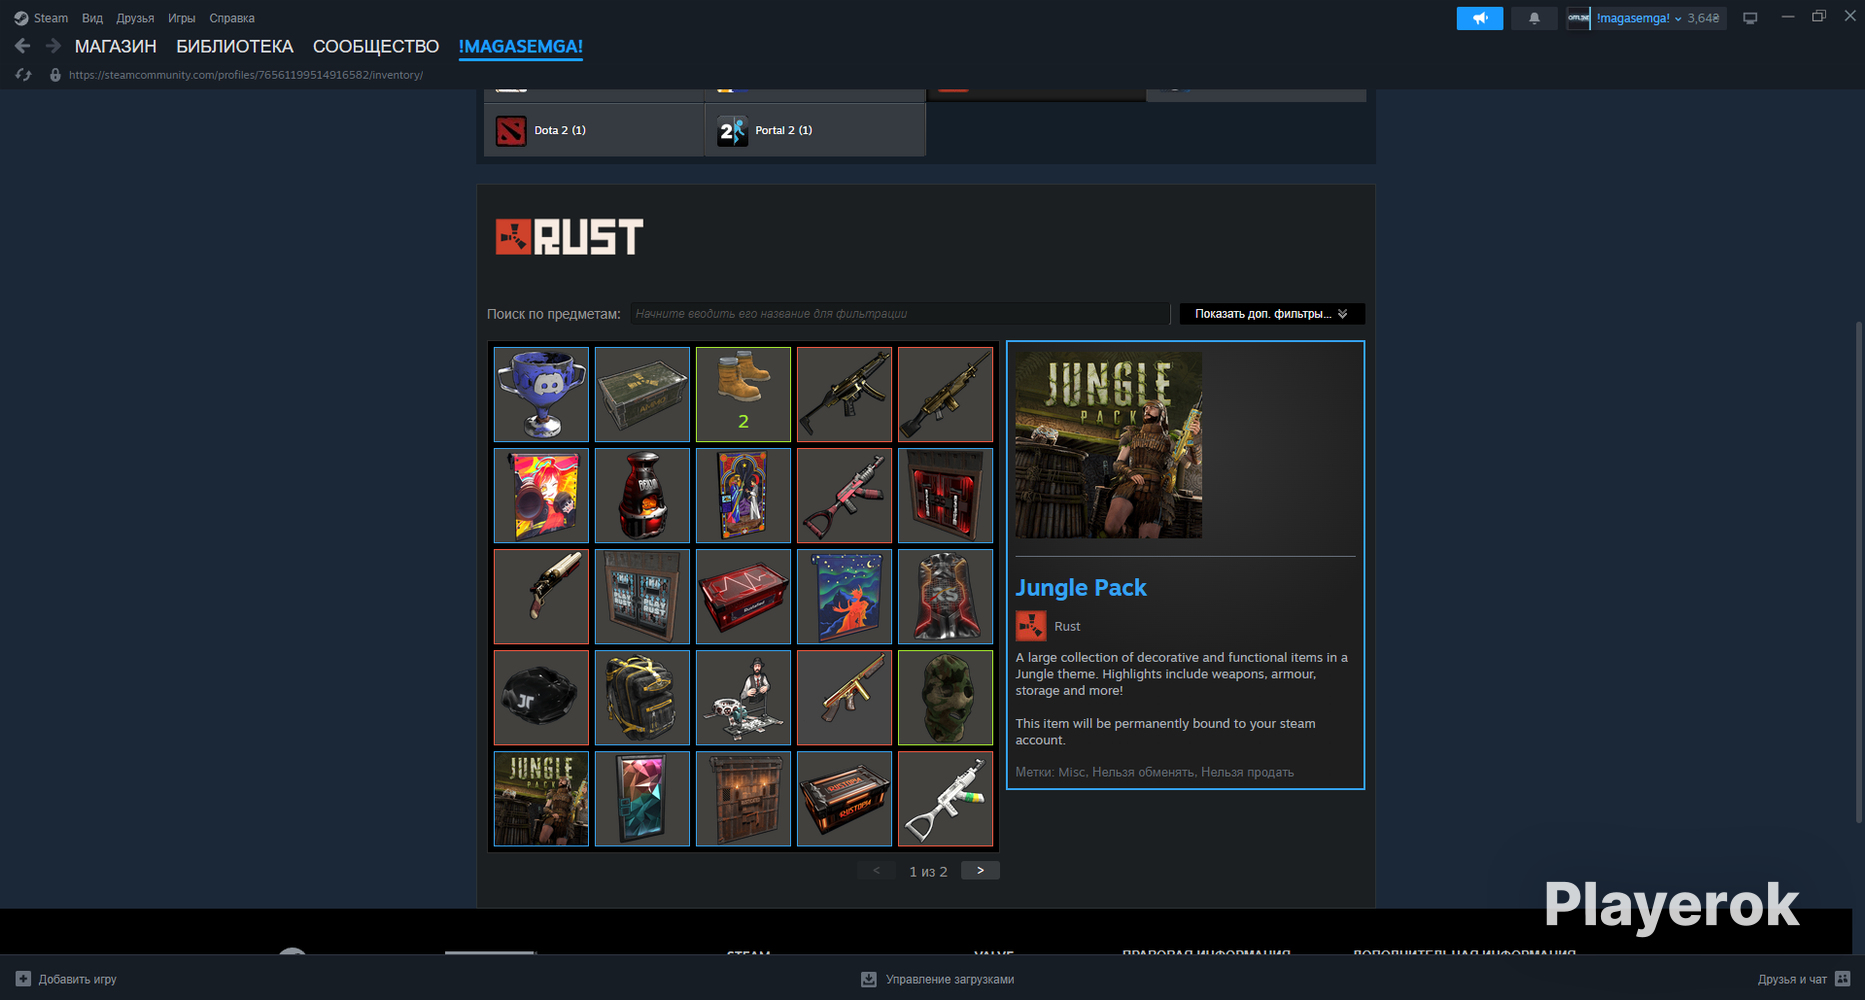The height and width of the screenshot is (1000, 1865).
Task: Select the green AMMO crate item
Action: (x=642, y=394)
